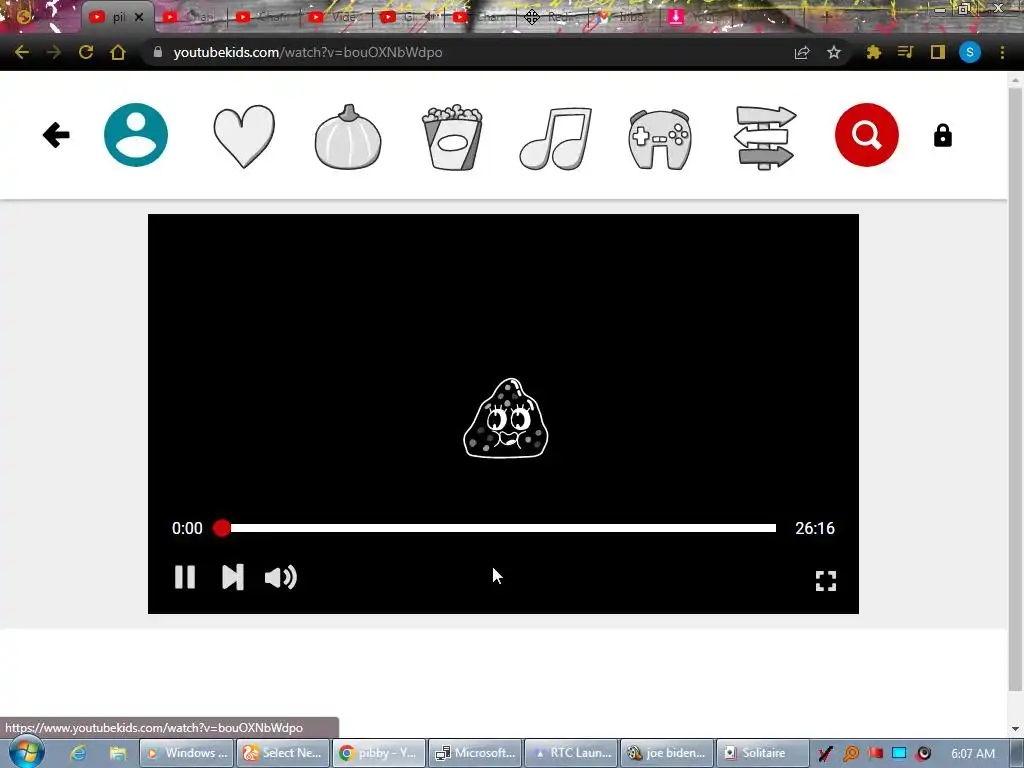Switch to the fourth YouTube tab labeled Vide
Screen dimensions: 1024x768
(336, 17)
